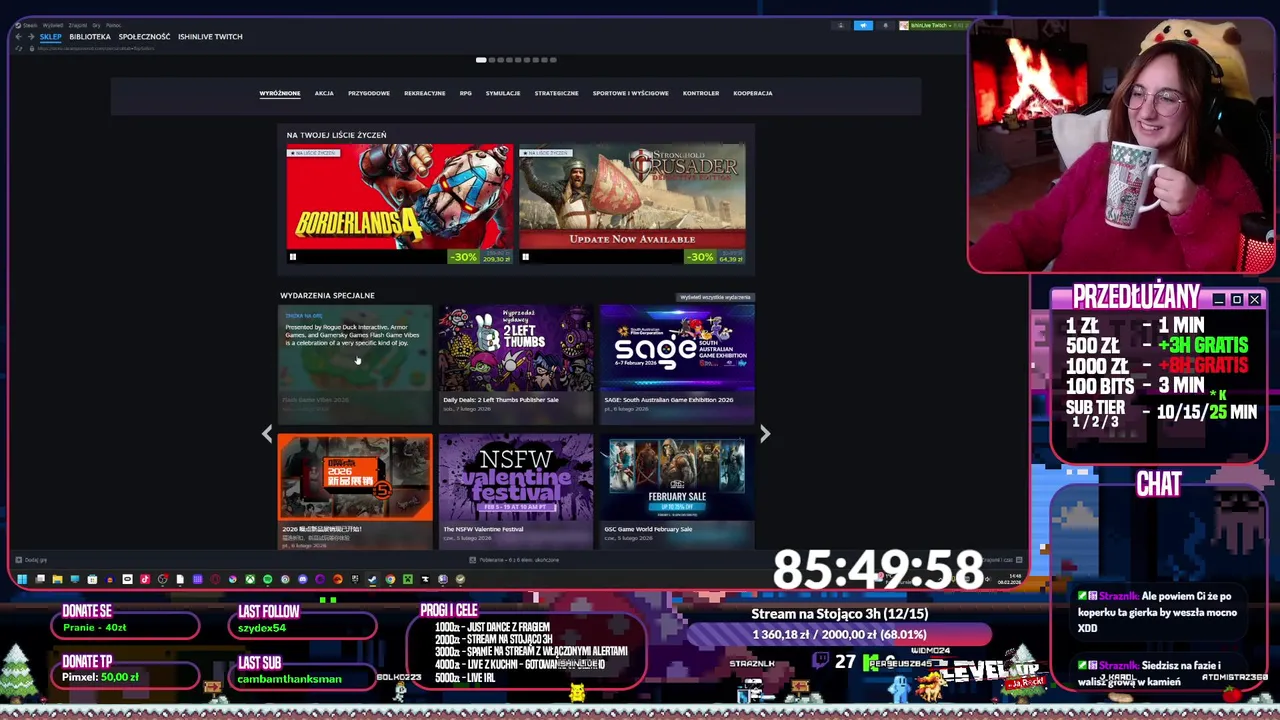Open the Pomoc menu

pyautogui.click(x=113, y=25)
